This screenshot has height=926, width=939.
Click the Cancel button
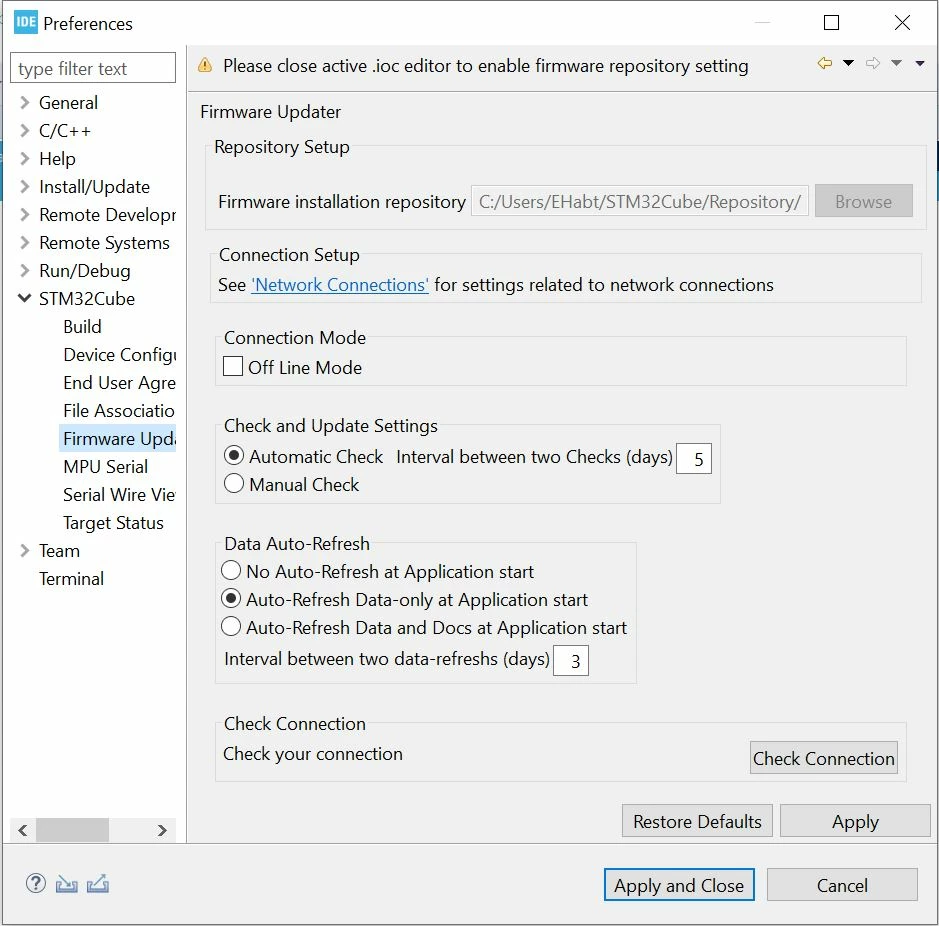(842, 885)
